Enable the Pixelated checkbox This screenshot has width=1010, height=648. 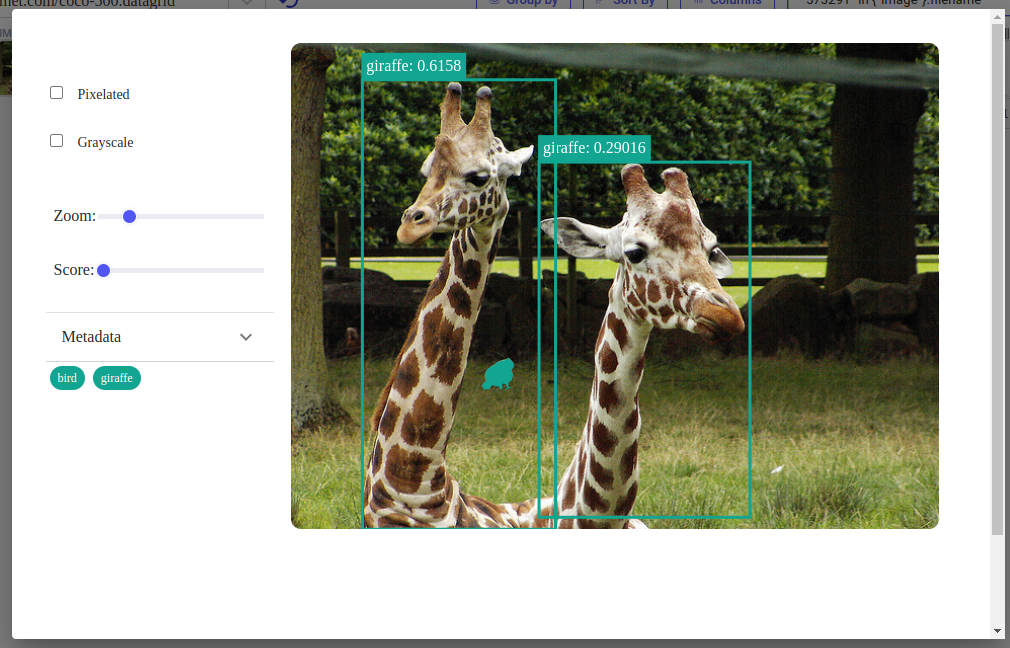[x=57, y=93]
